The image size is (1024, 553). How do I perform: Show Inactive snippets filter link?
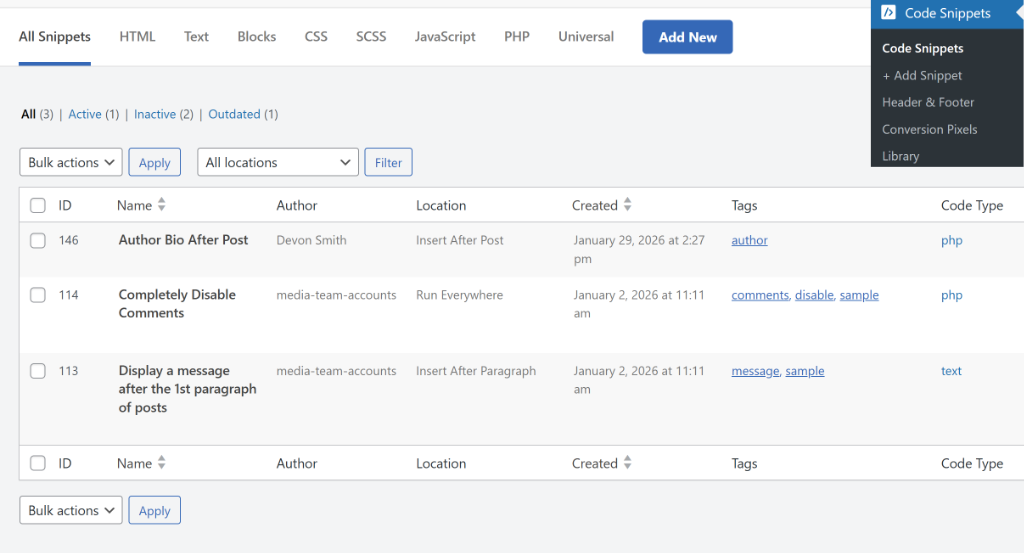point(155,114)
